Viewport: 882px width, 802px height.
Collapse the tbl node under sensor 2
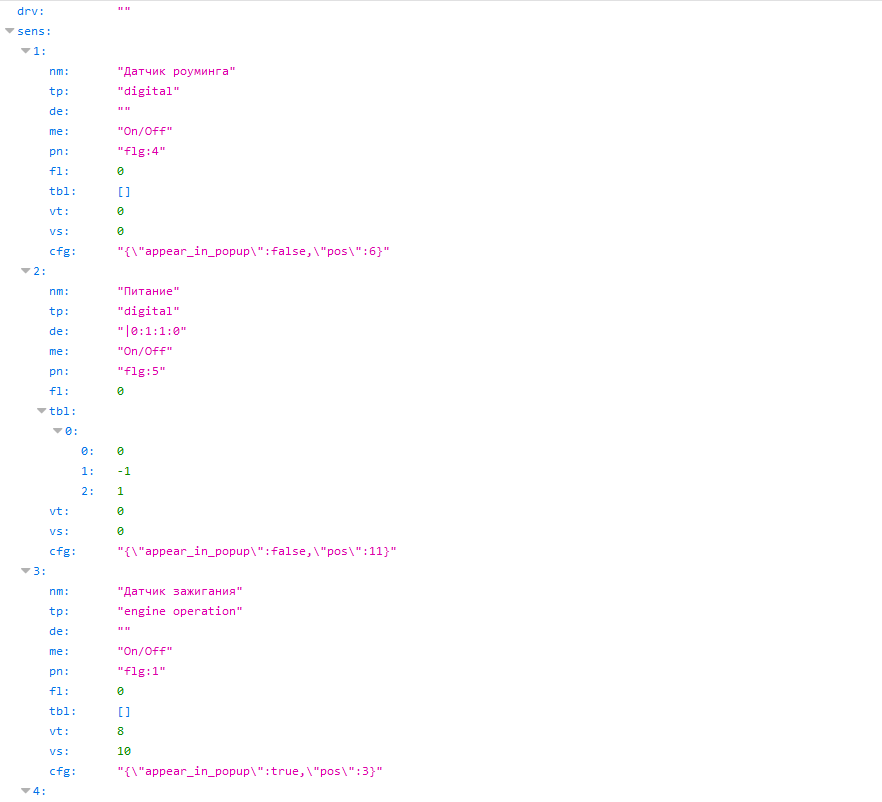(x=42, y=411)
